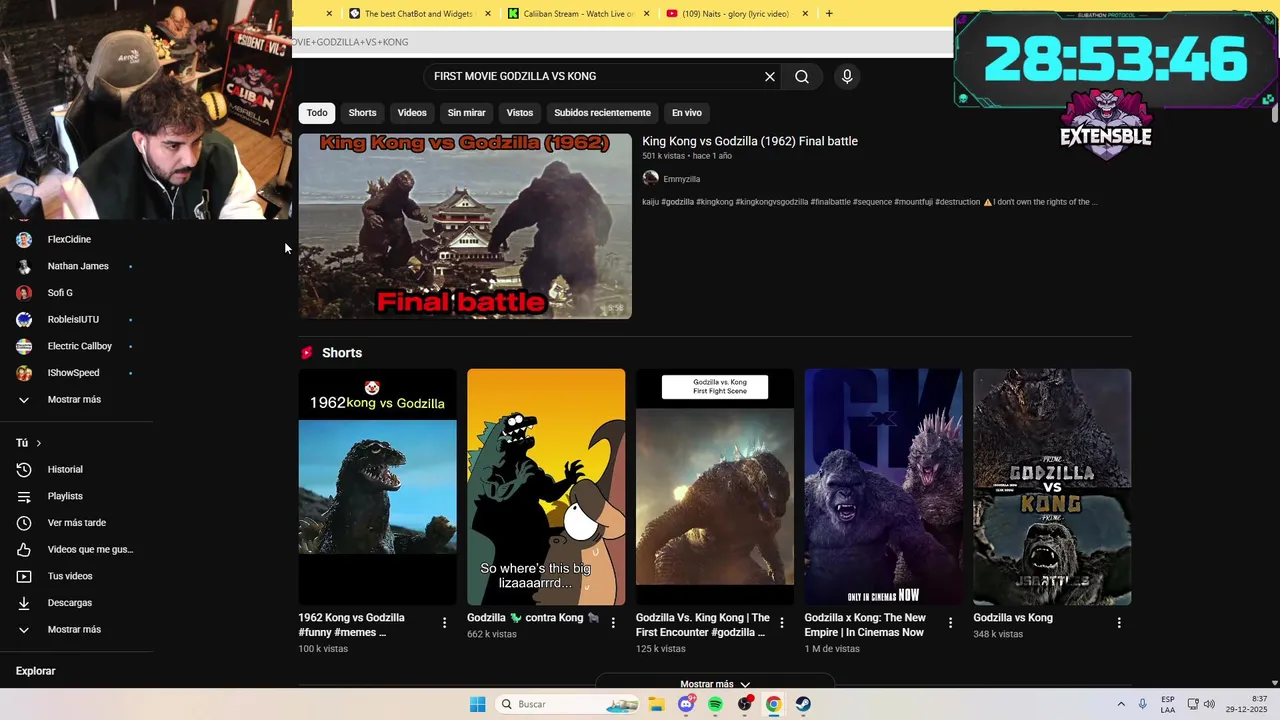Expand more Shorts with Mostrar más
Image resolution: width=1280 pixels, height=720 pixels.
click(714, 684)
